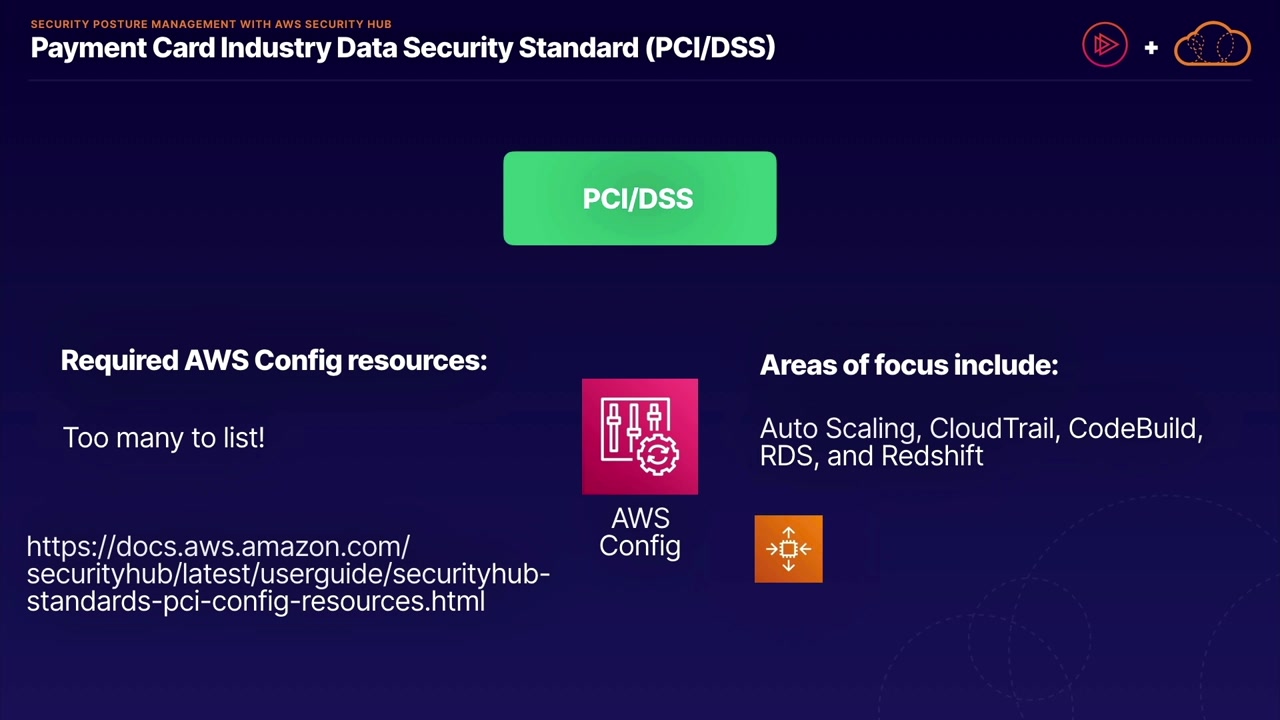Click the green PCI/DSS button
Viewport: 1280px width, 720px height.
[x=640, y=198]
